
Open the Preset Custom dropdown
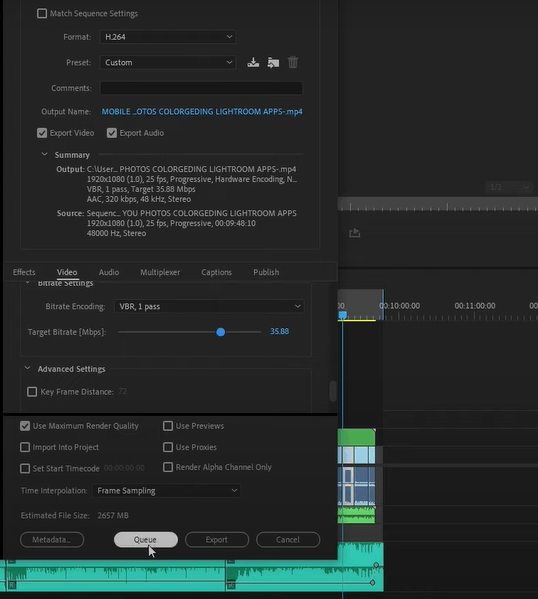pyautogui.click(x=168, y=62)
